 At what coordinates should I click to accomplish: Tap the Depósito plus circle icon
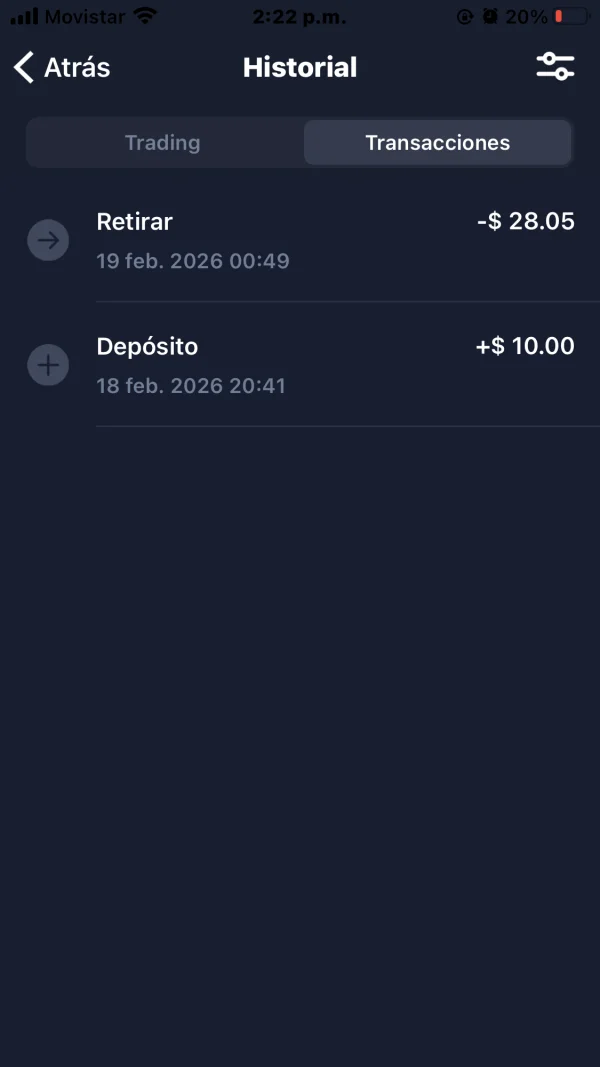pos(48,365)
